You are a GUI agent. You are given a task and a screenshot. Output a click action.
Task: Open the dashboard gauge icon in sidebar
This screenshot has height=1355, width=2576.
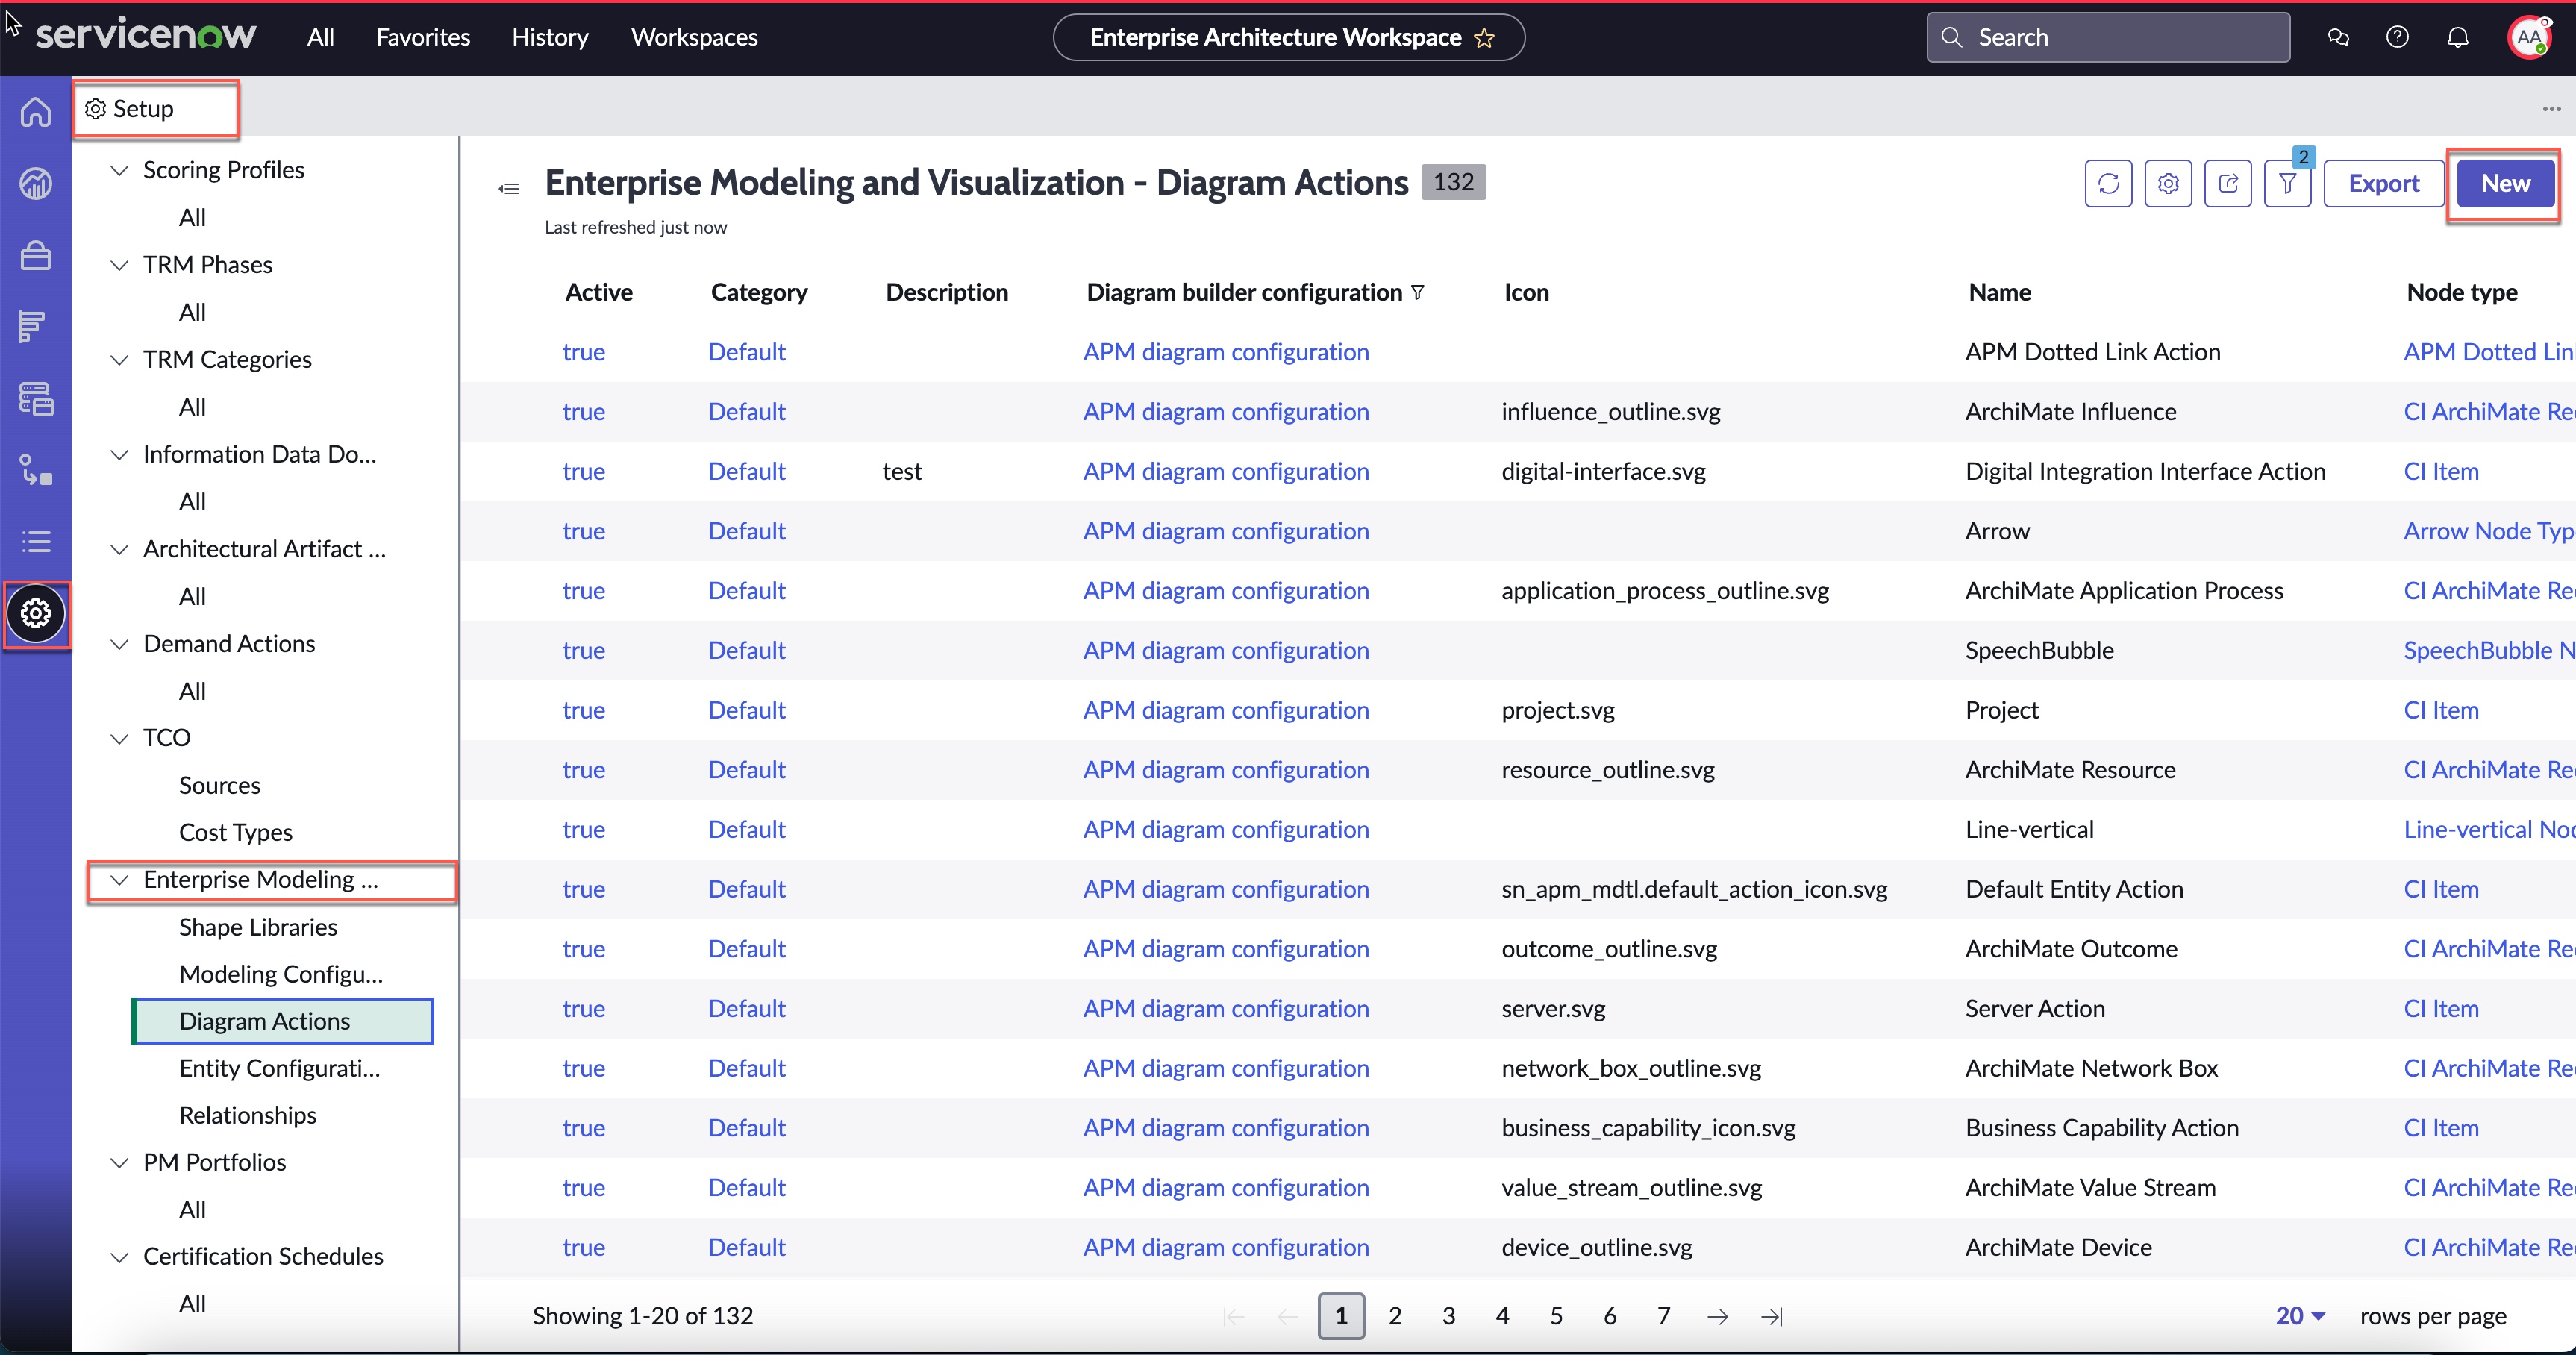[x=36, y=183]
